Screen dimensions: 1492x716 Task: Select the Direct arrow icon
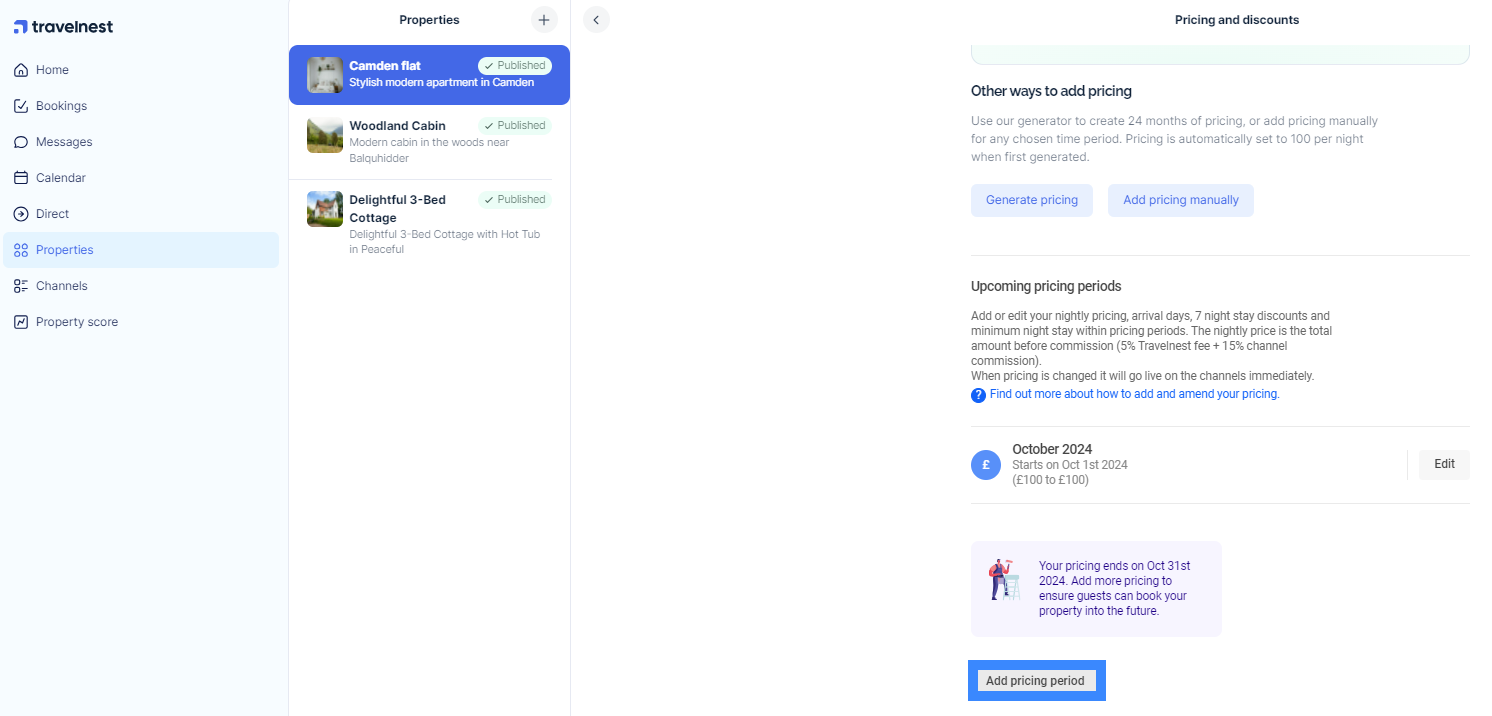pos(20,214)
